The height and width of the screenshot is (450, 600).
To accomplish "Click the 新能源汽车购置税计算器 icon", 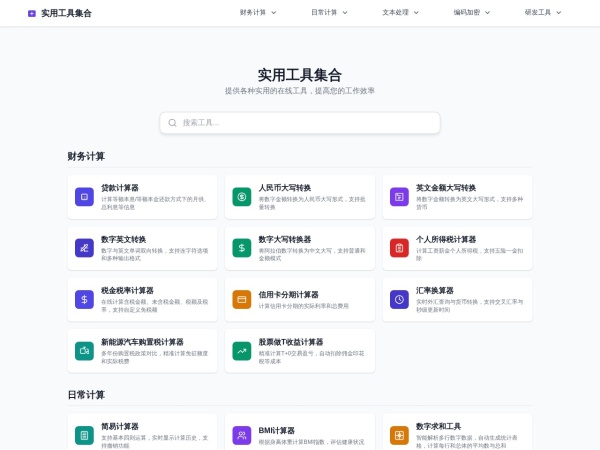I will point(84,351).
